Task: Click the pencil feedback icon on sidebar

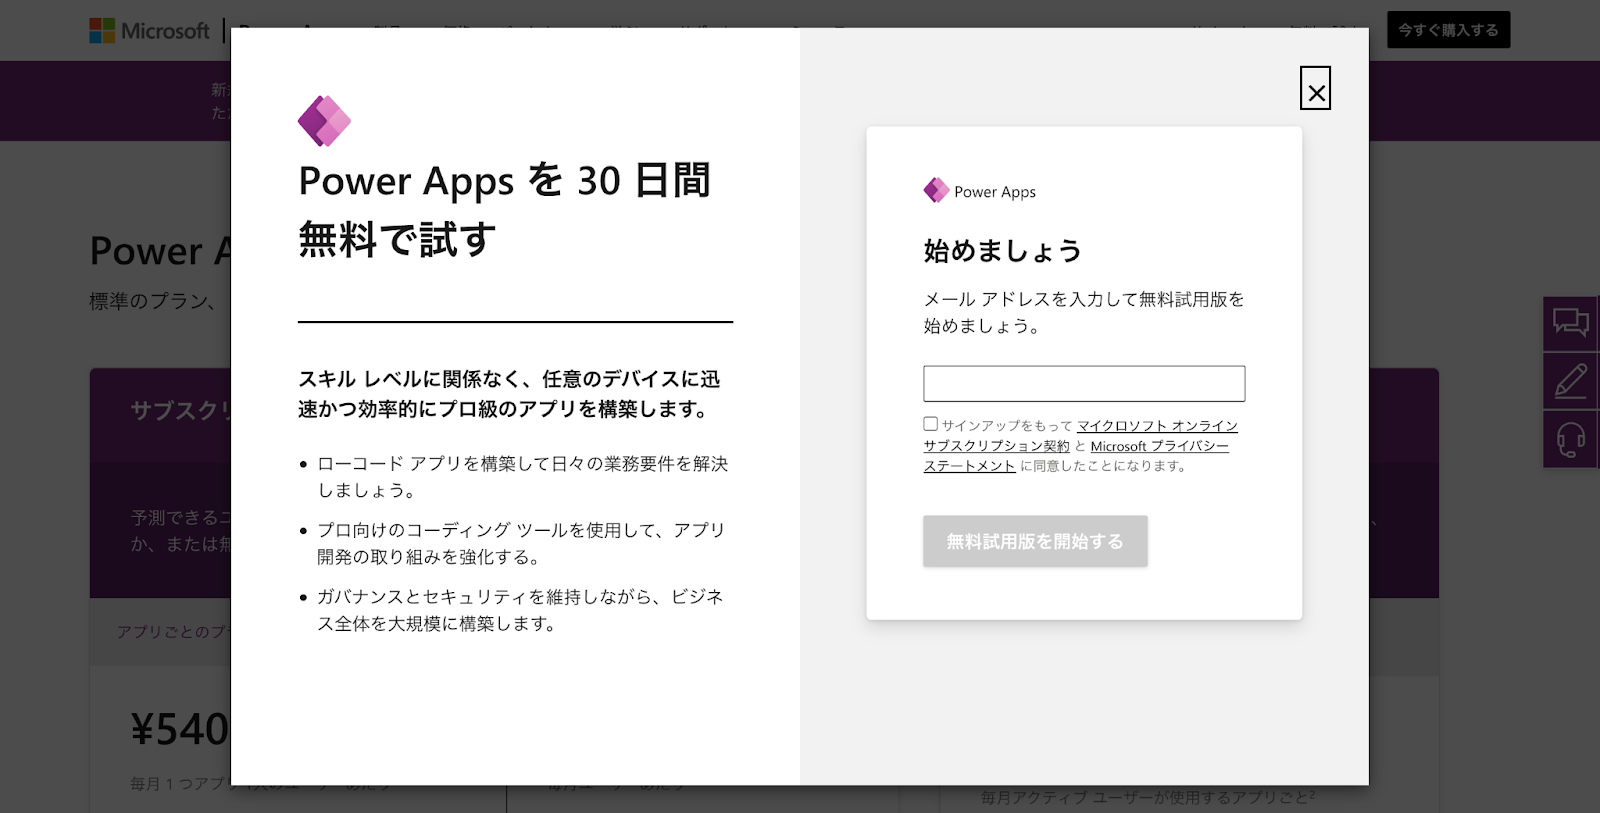Action: point(1571,381)
